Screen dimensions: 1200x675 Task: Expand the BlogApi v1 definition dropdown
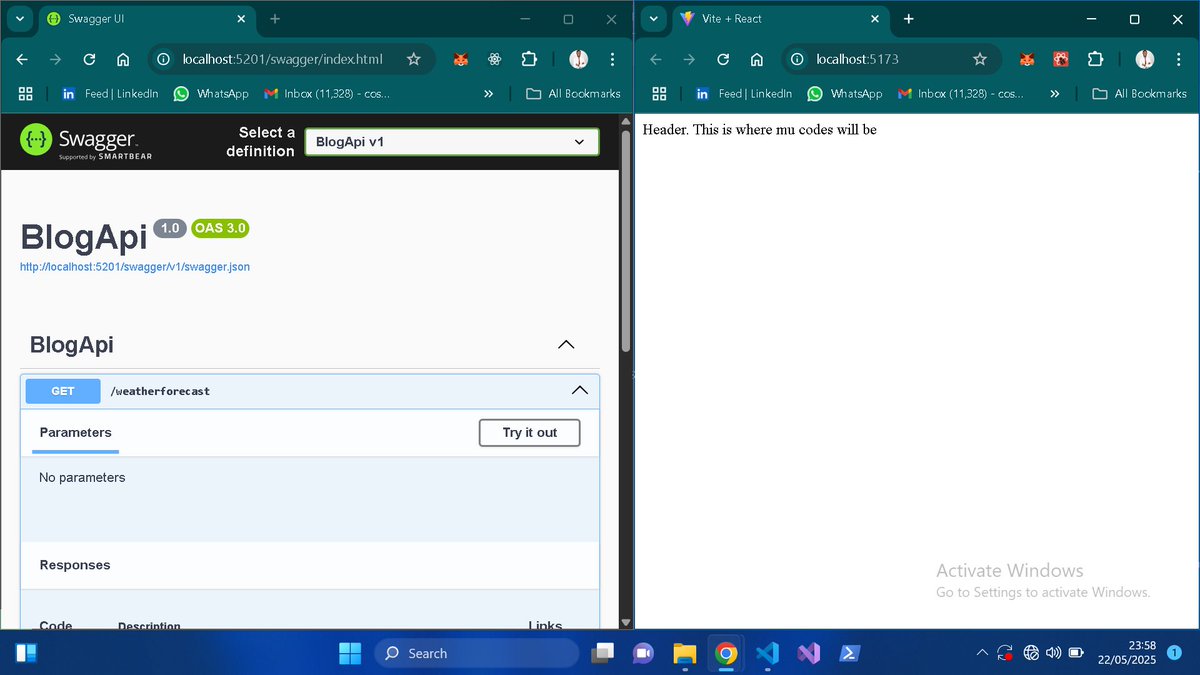(451, 141)
